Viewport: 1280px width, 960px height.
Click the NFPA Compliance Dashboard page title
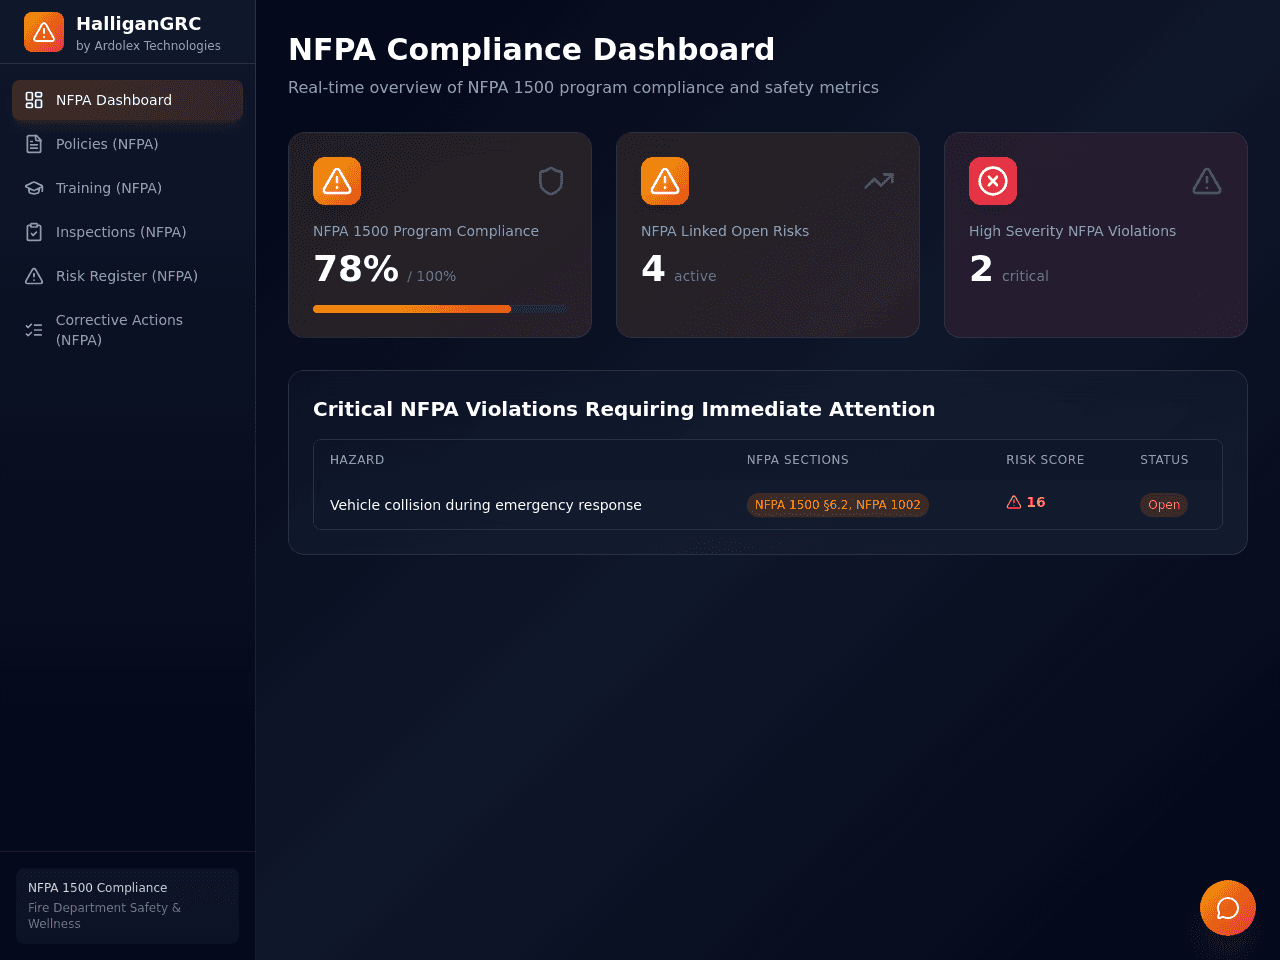click(x=531, y=49)
